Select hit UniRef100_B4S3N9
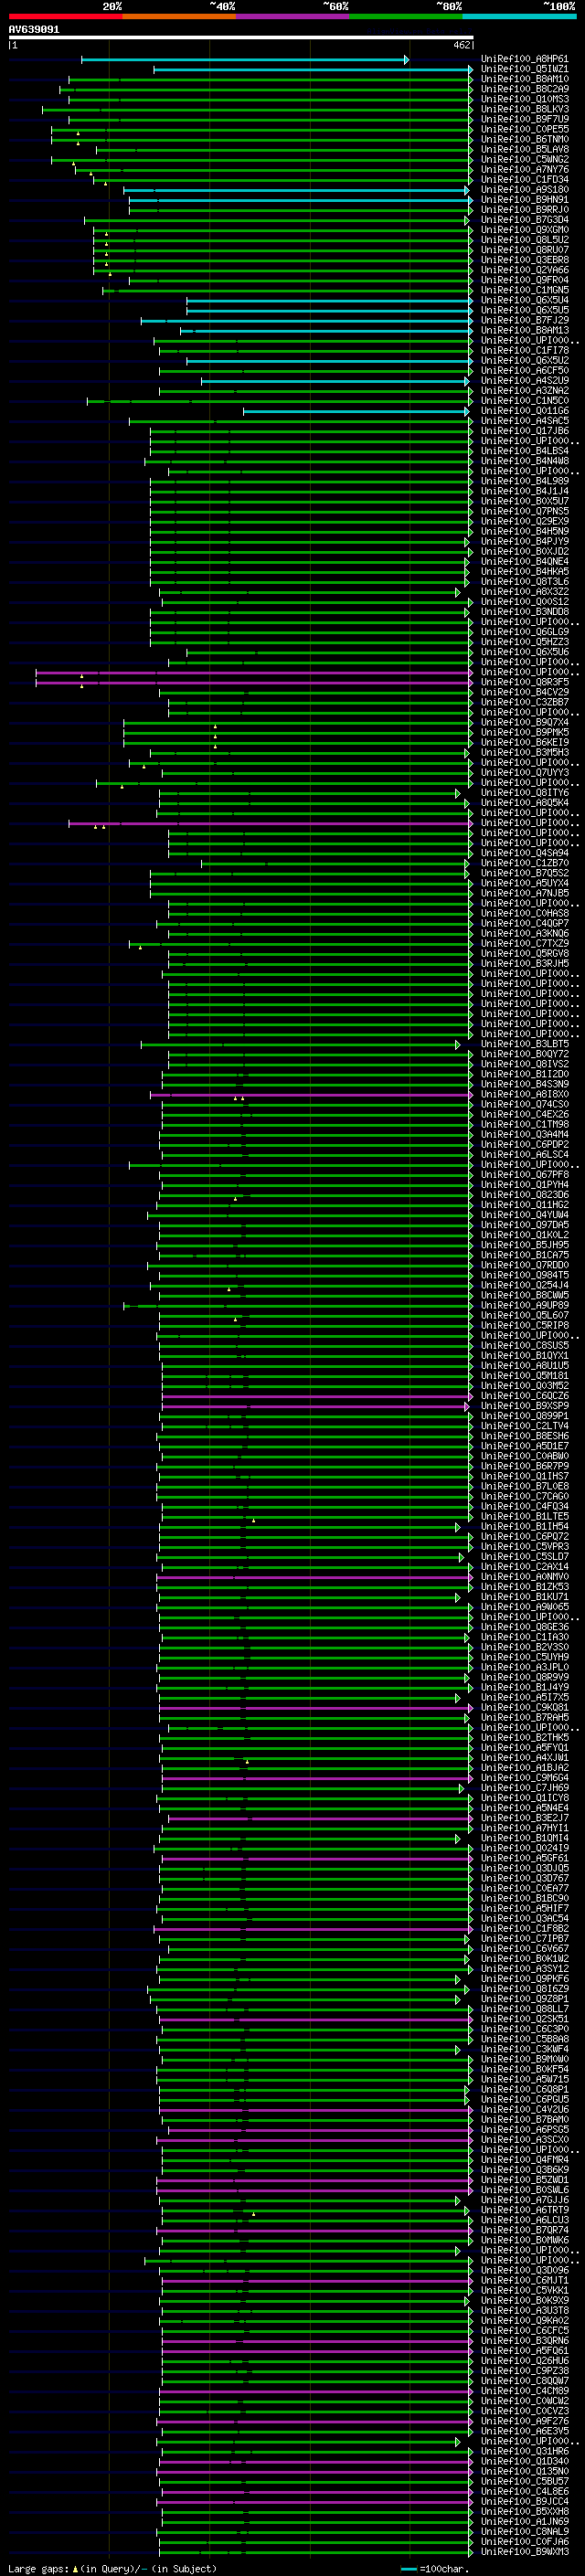Image resolution: width=585 pixels, height=2576 pixels. click(525, 1085)
